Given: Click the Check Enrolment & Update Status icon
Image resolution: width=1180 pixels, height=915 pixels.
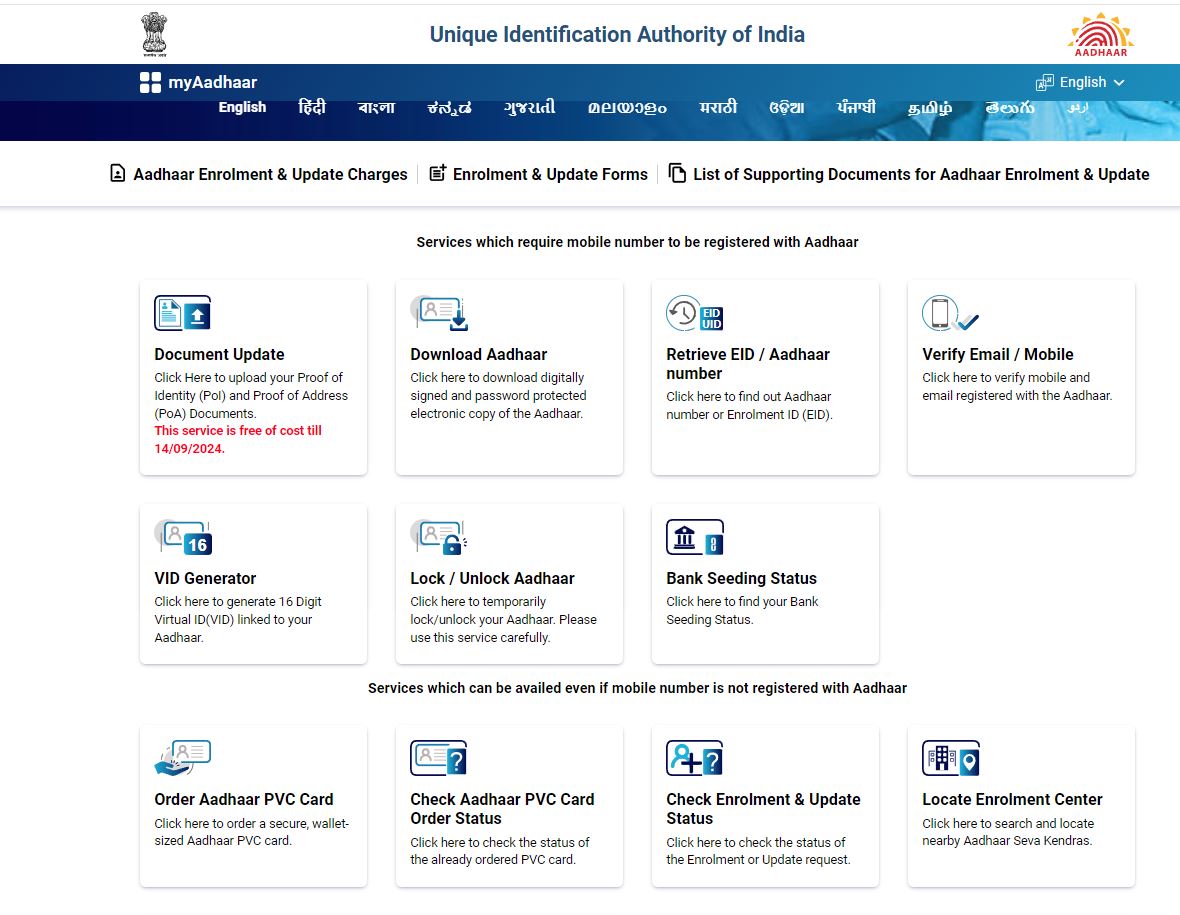Looking at the screenshot, I should [x=694, y=758].
